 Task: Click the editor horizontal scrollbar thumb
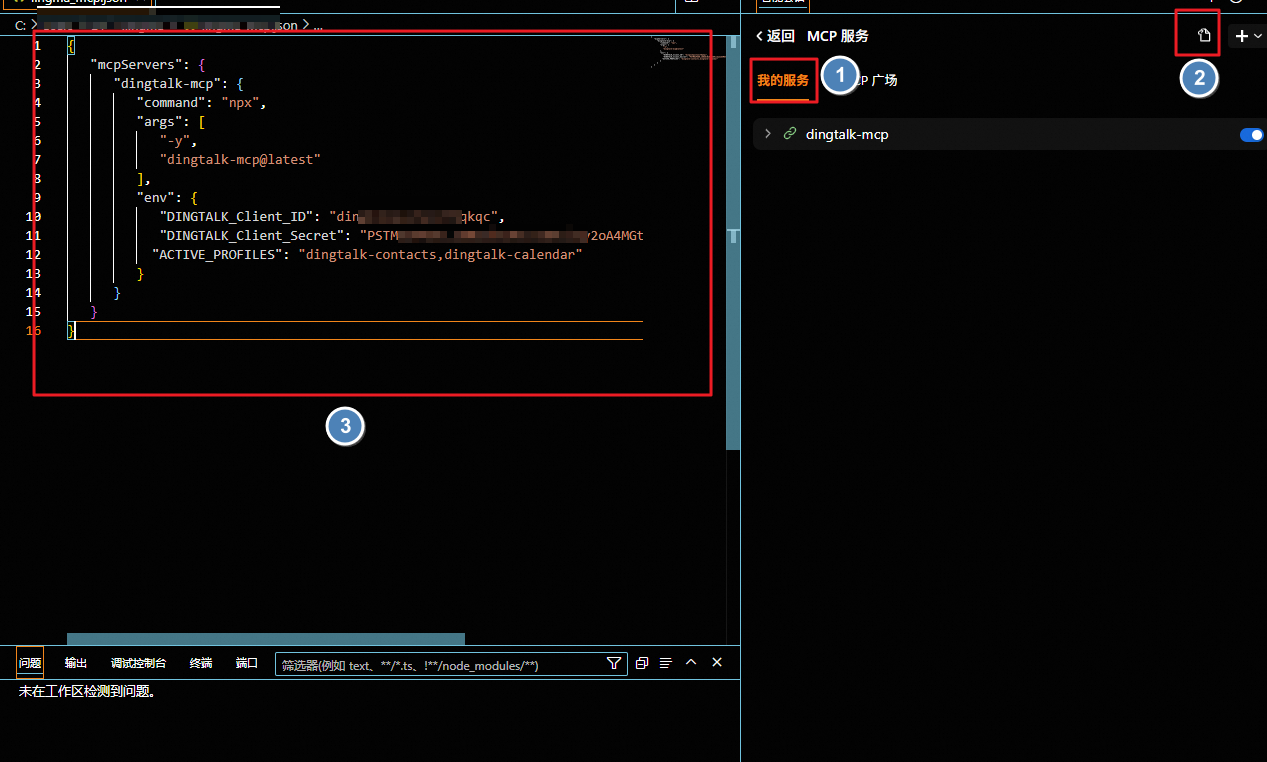point(266,639)
